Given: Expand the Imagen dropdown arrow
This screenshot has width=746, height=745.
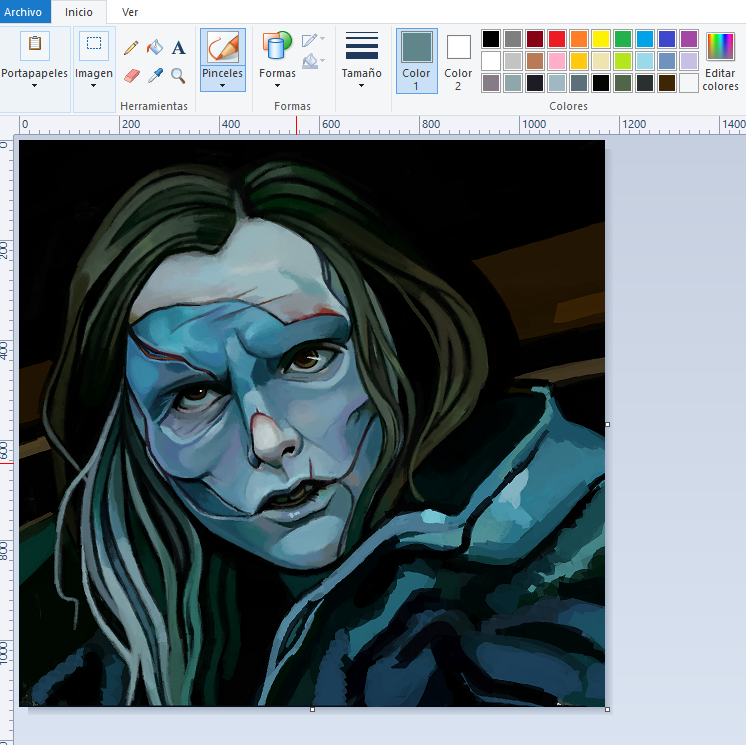Looking at the screenshot, I should tap(93, 86).
